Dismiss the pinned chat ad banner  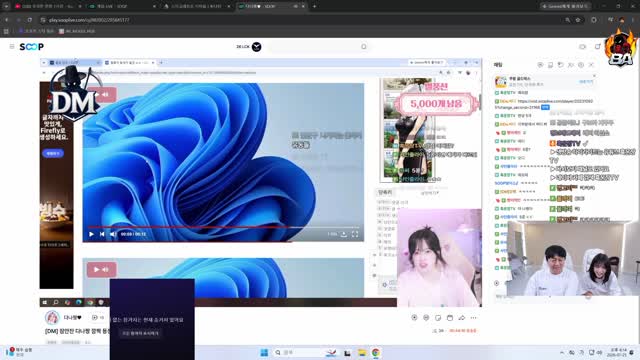pyautogui.click(x=594, y=76)
